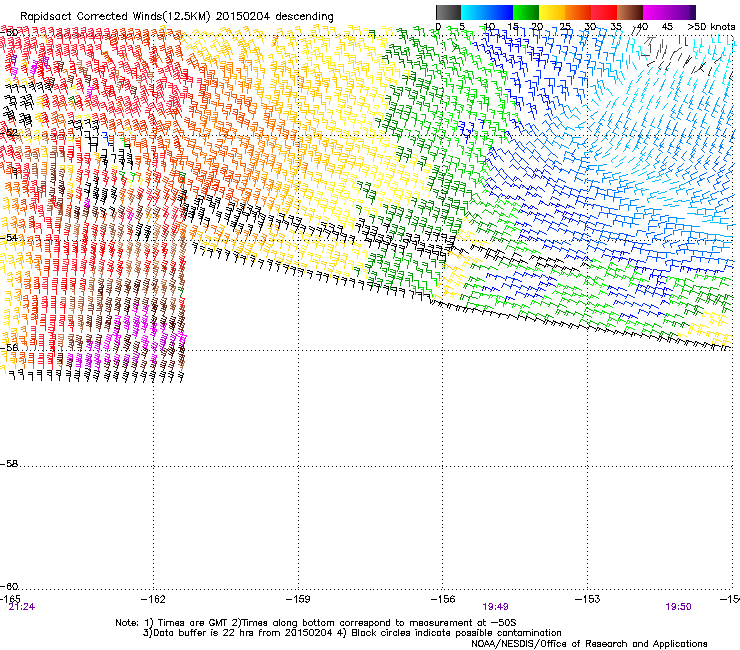Click the blue 10-15 knots color swatch
This screenshot has height=650, width=740.
click(x=500, y=12)
